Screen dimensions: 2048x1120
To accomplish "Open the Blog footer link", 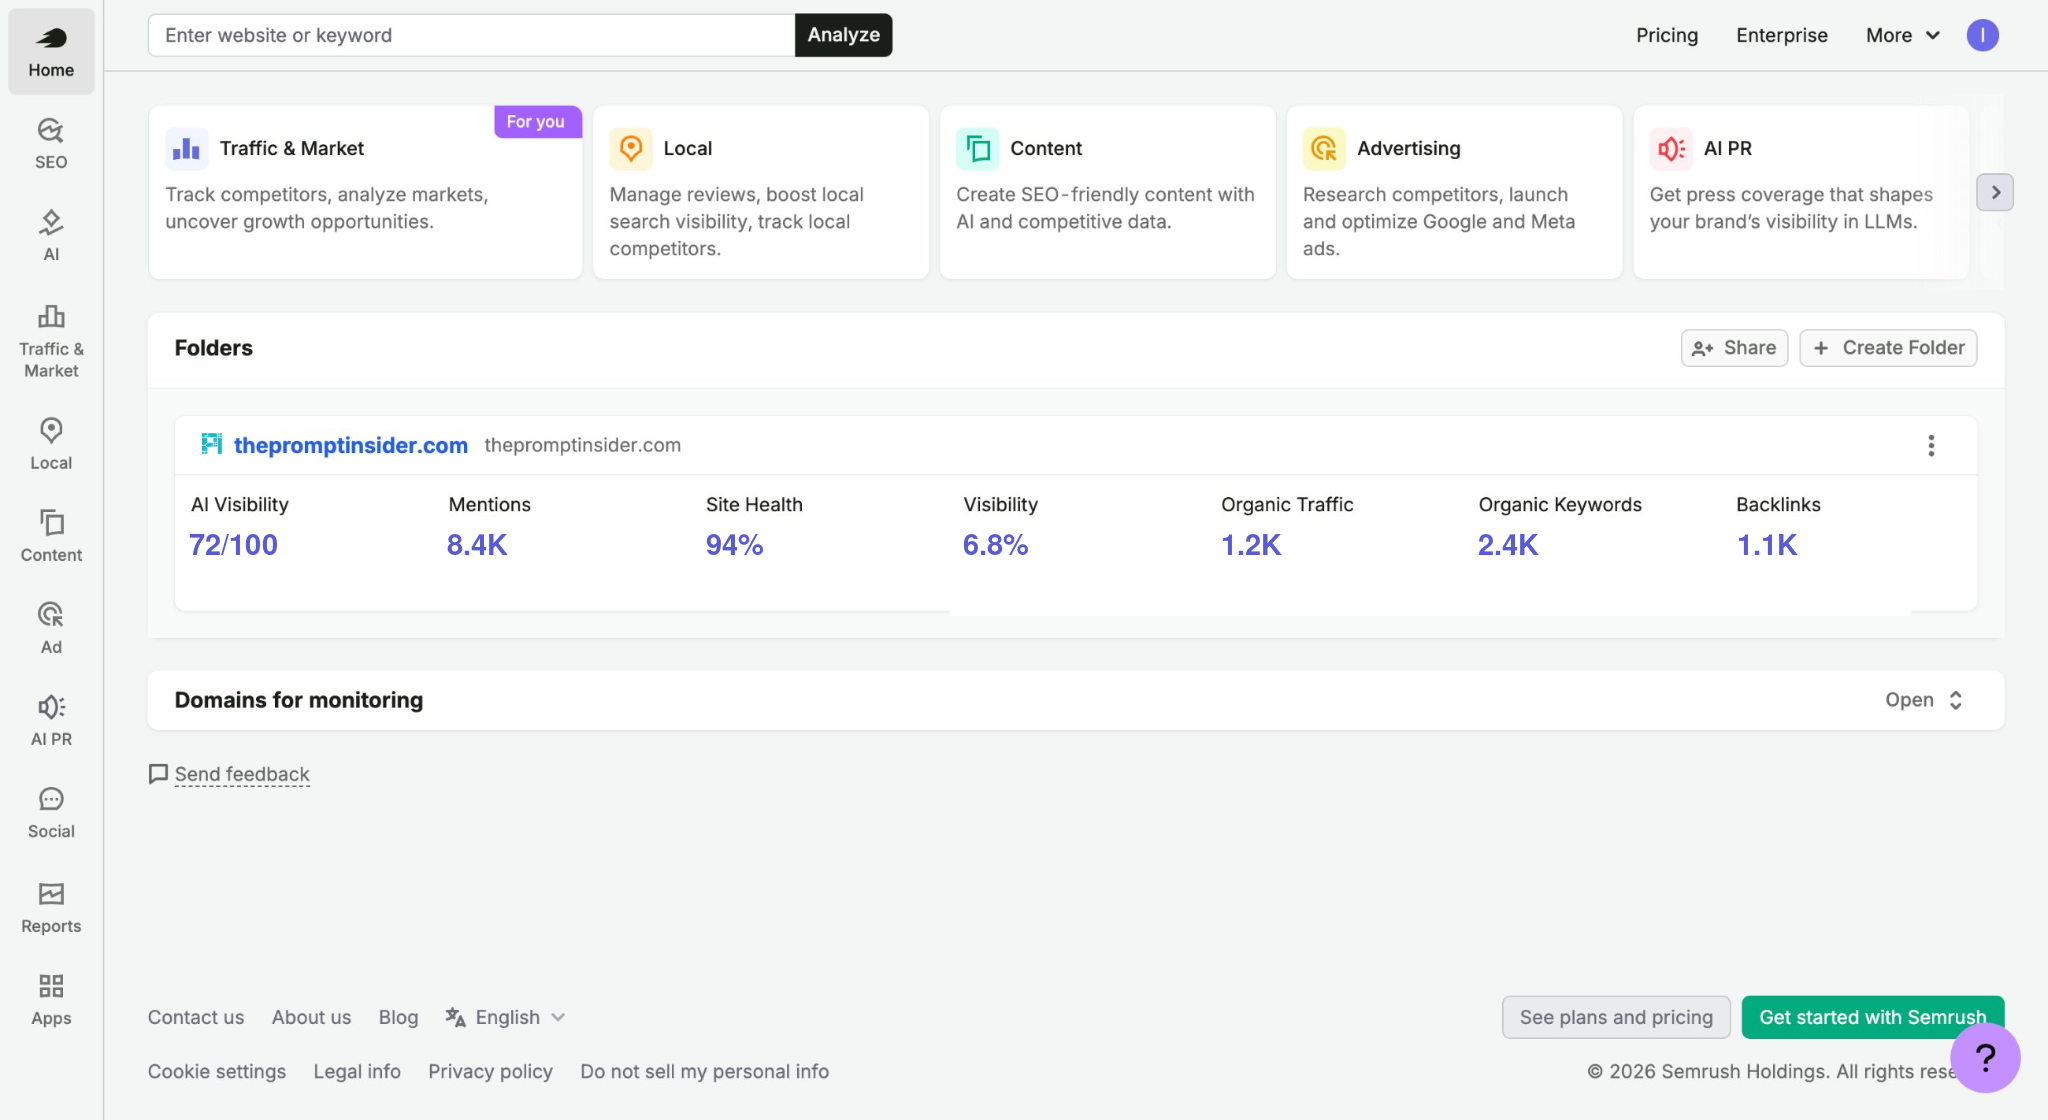I will tap(398, 1017).
